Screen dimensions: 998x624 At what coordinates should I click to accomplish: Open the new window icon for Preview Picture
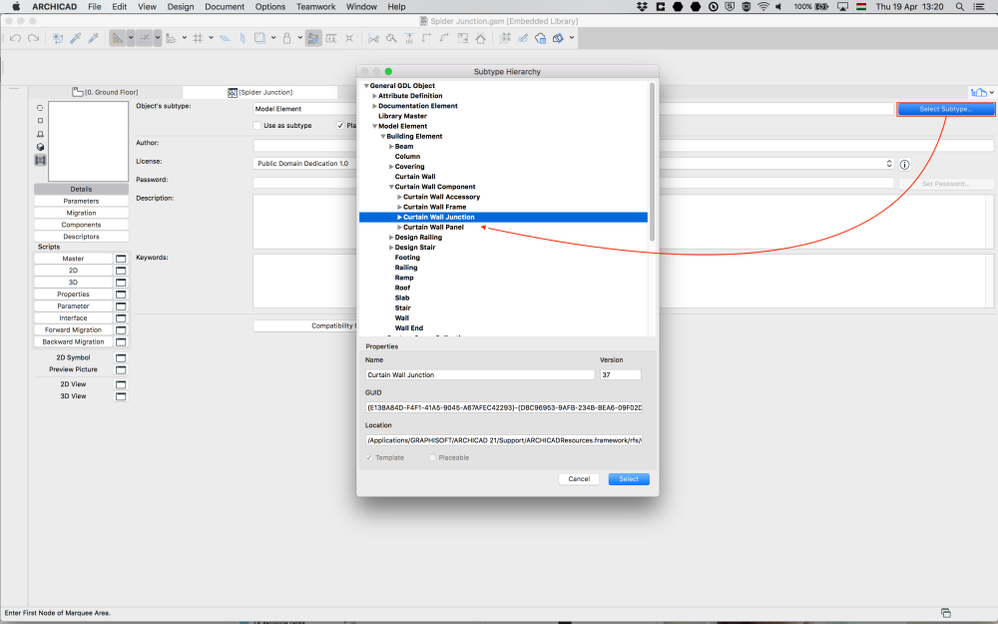(121, 369)
